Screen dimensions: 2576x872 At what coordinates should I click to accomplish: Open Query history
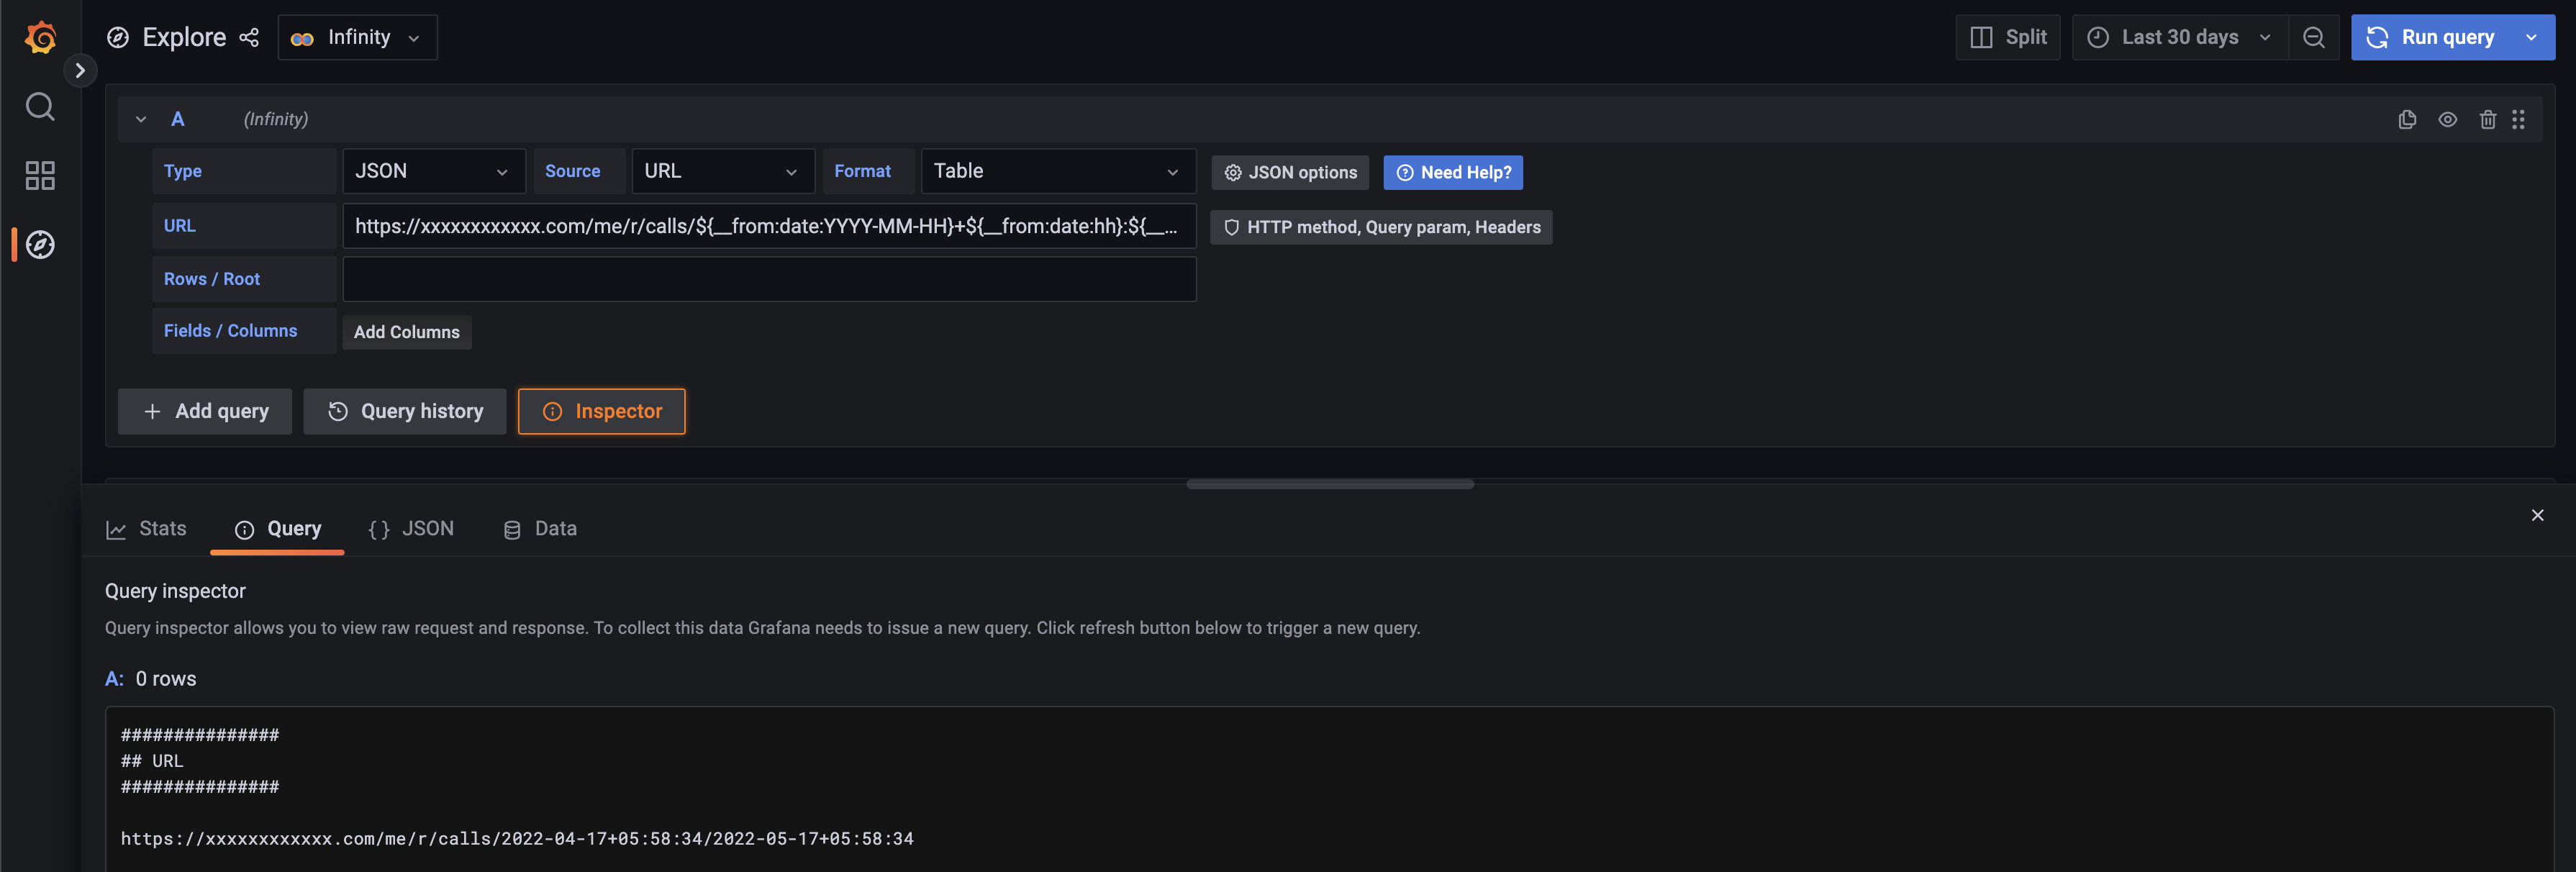404,411
